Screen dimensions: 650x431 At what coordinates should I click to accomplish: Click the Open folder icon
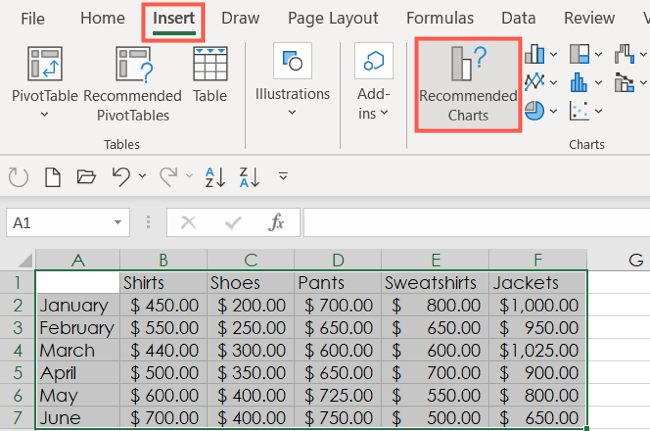(86, 177)
